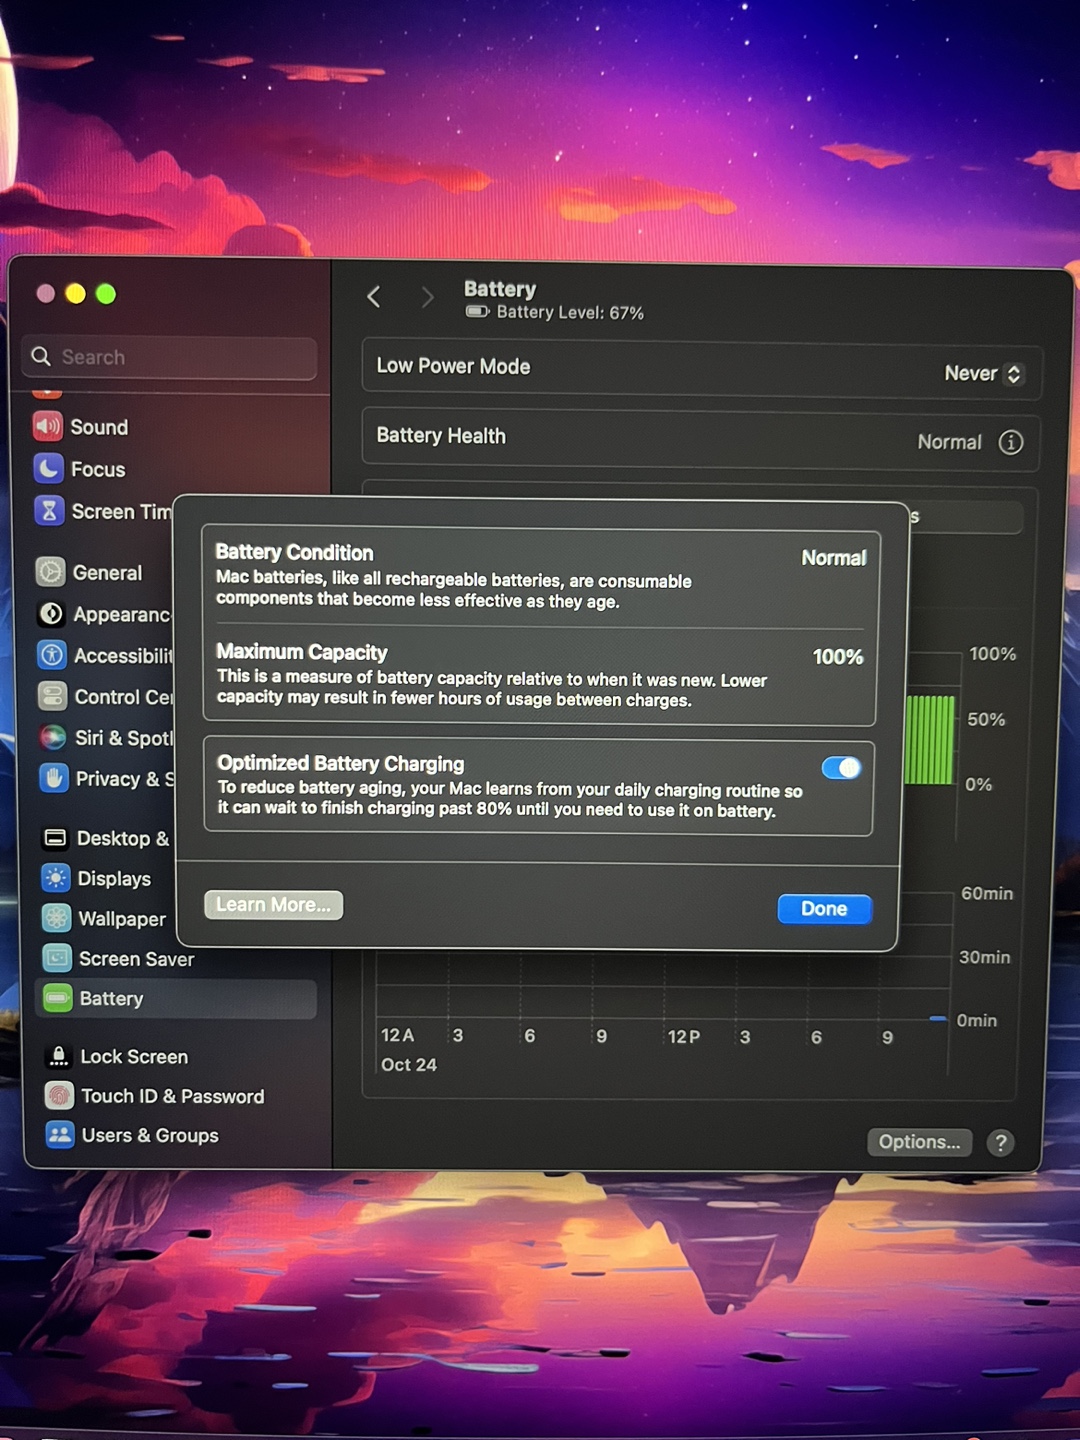Select Battery in the sidebar
This screenshot has height=1440, width=1080.
point(176,998)
